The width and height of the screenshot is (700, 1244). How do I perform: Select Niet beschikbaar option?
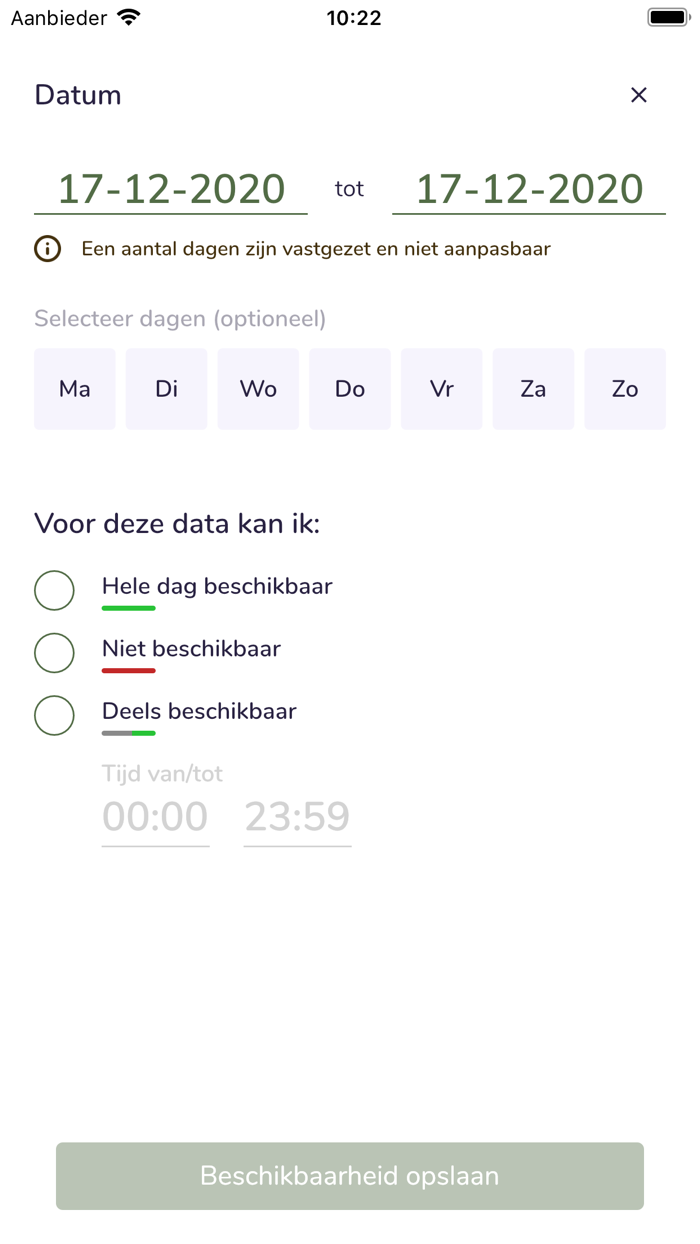coord(54,653)
